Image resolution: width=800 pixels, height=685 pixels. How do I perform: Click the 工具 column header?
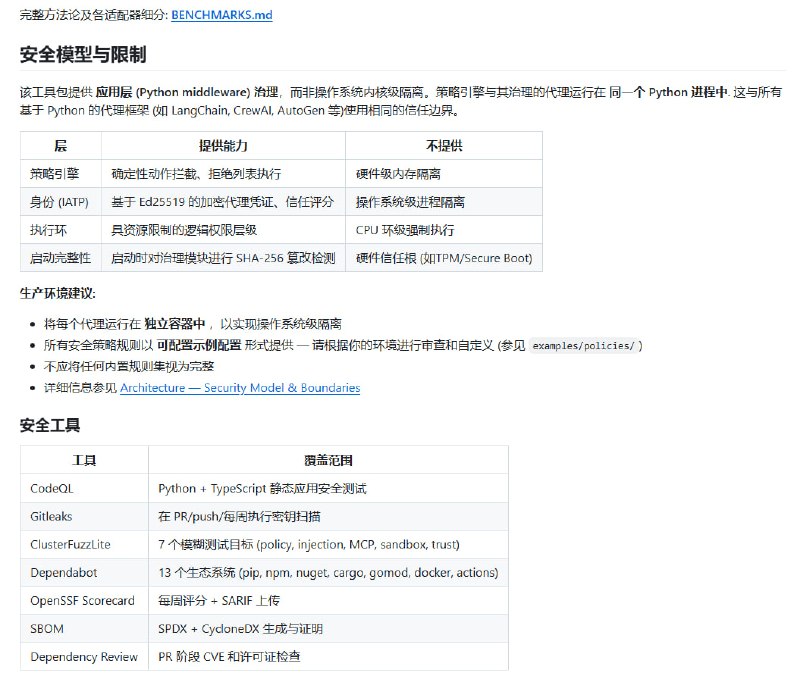coord(84,460)
